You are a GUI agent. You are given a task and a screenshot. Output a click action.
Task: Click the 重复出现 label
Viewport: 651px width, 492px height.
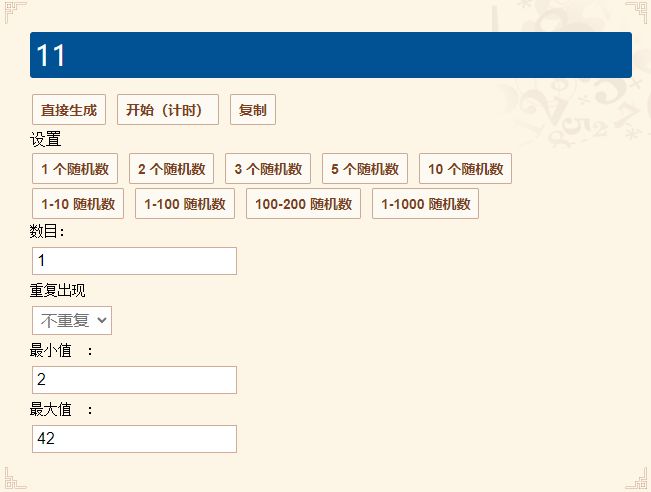[x=58, y=290]
